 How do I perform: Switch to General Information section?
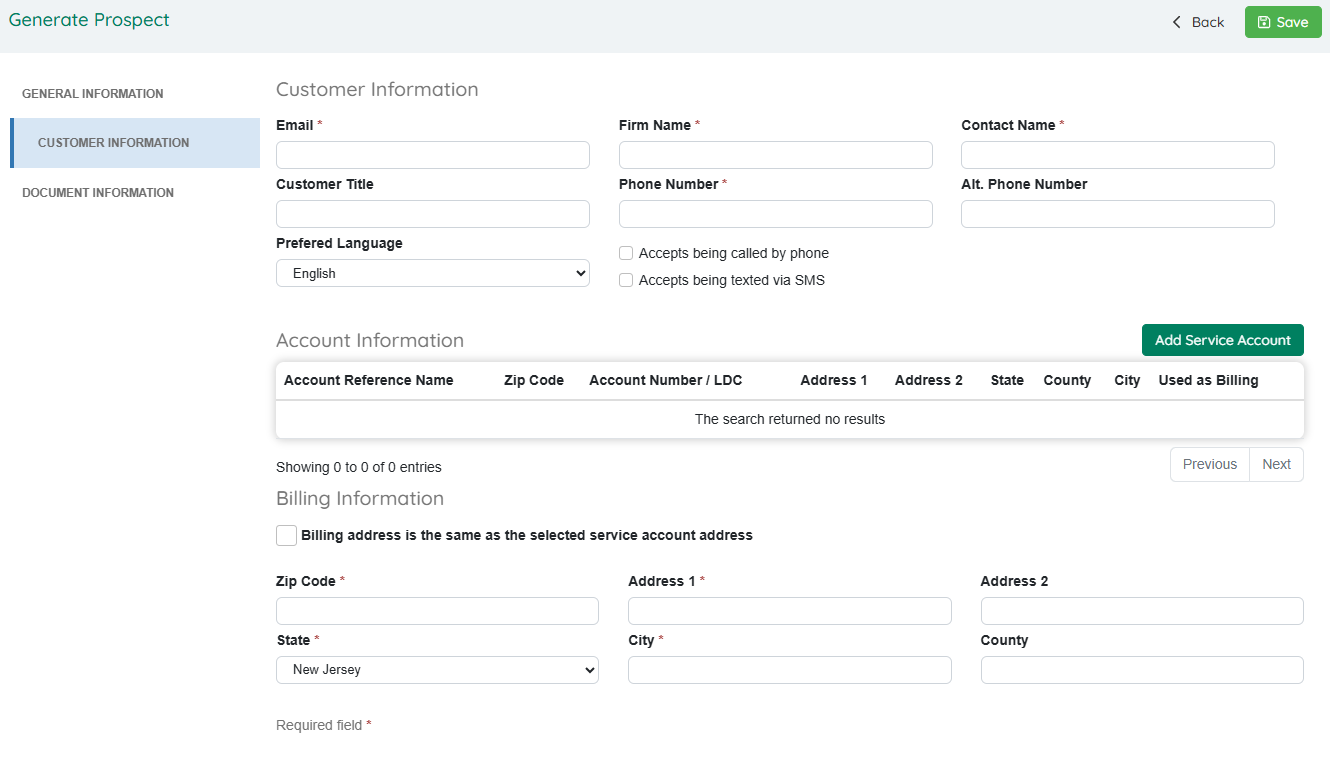click(93, 94)
